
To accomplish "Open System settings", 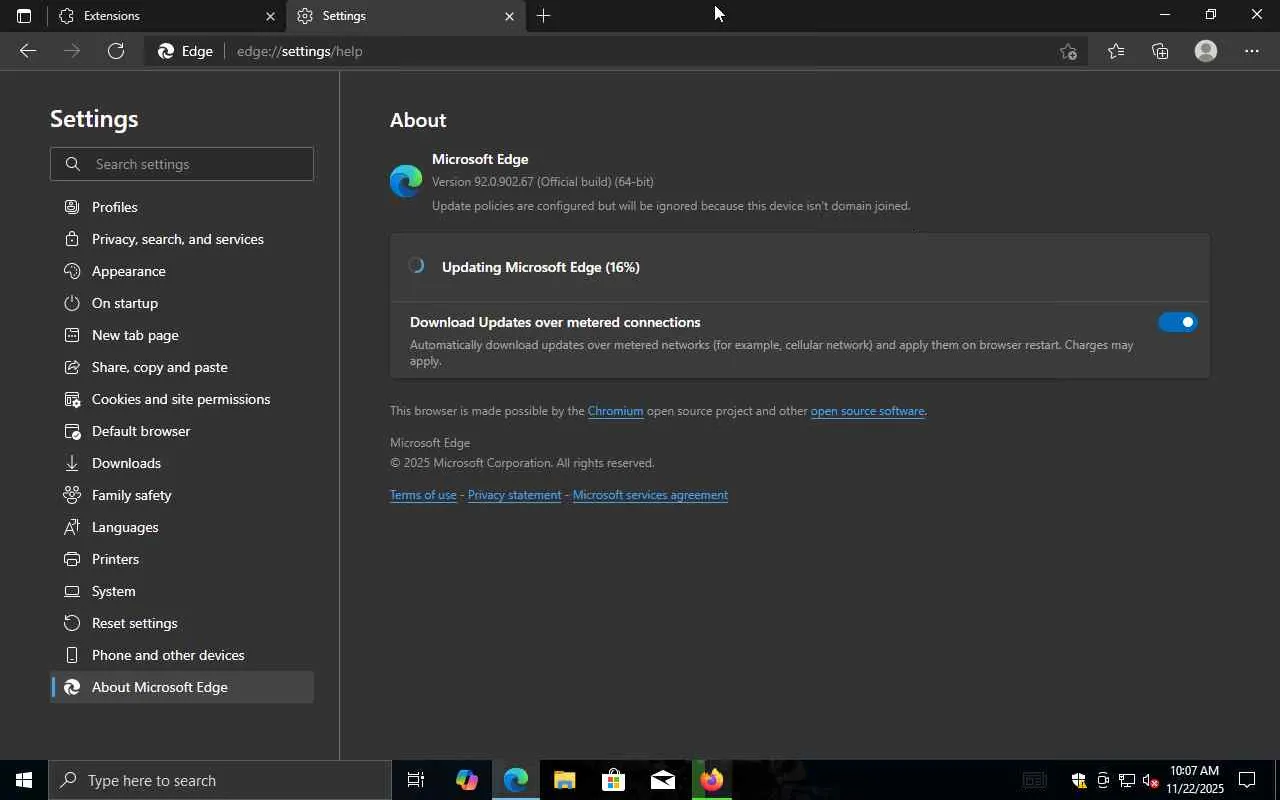I will (182, 591).
